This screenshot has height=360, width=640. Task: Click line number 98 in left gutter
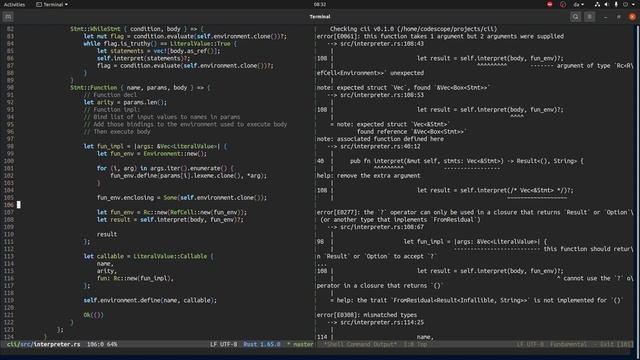(x=10, y=147)
